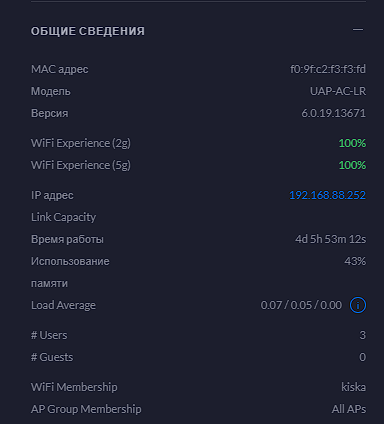Click the # Guests count value
Viewport: 384px width, 424px height.
point(363,357)
